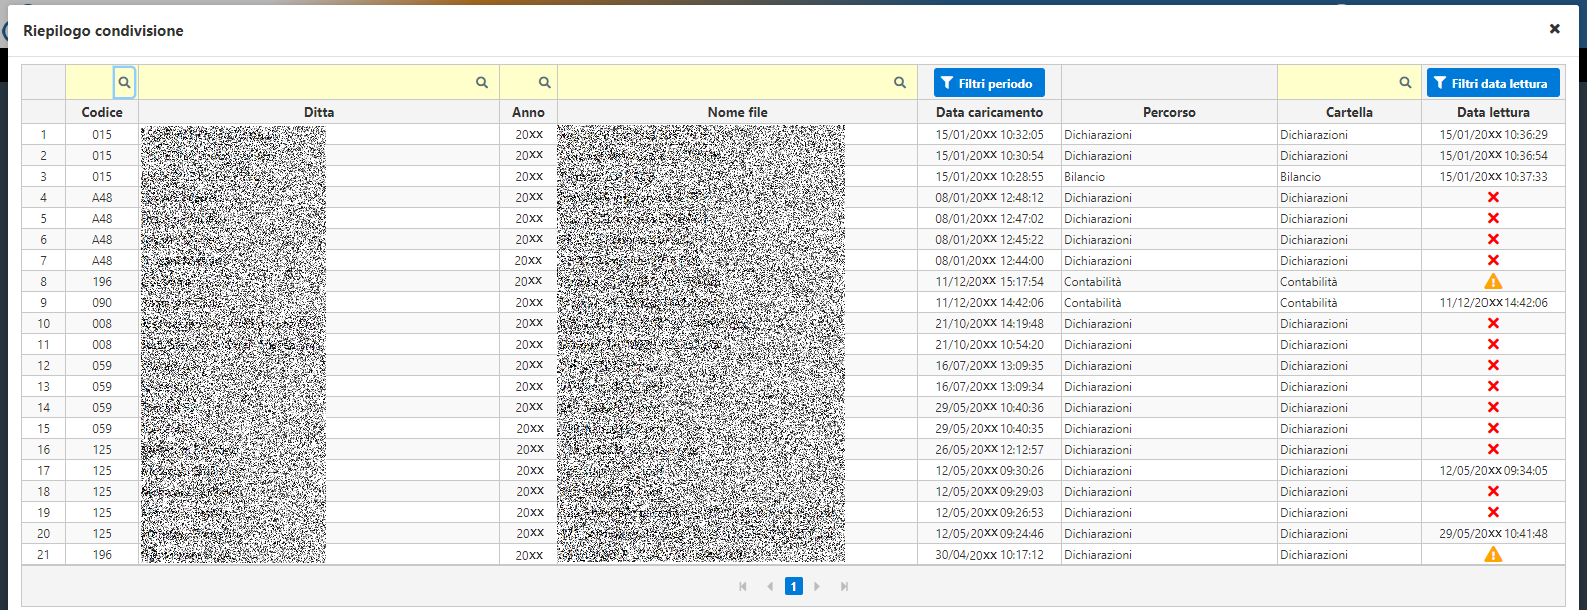Sort by the Percorso column header

[1169, 112]
